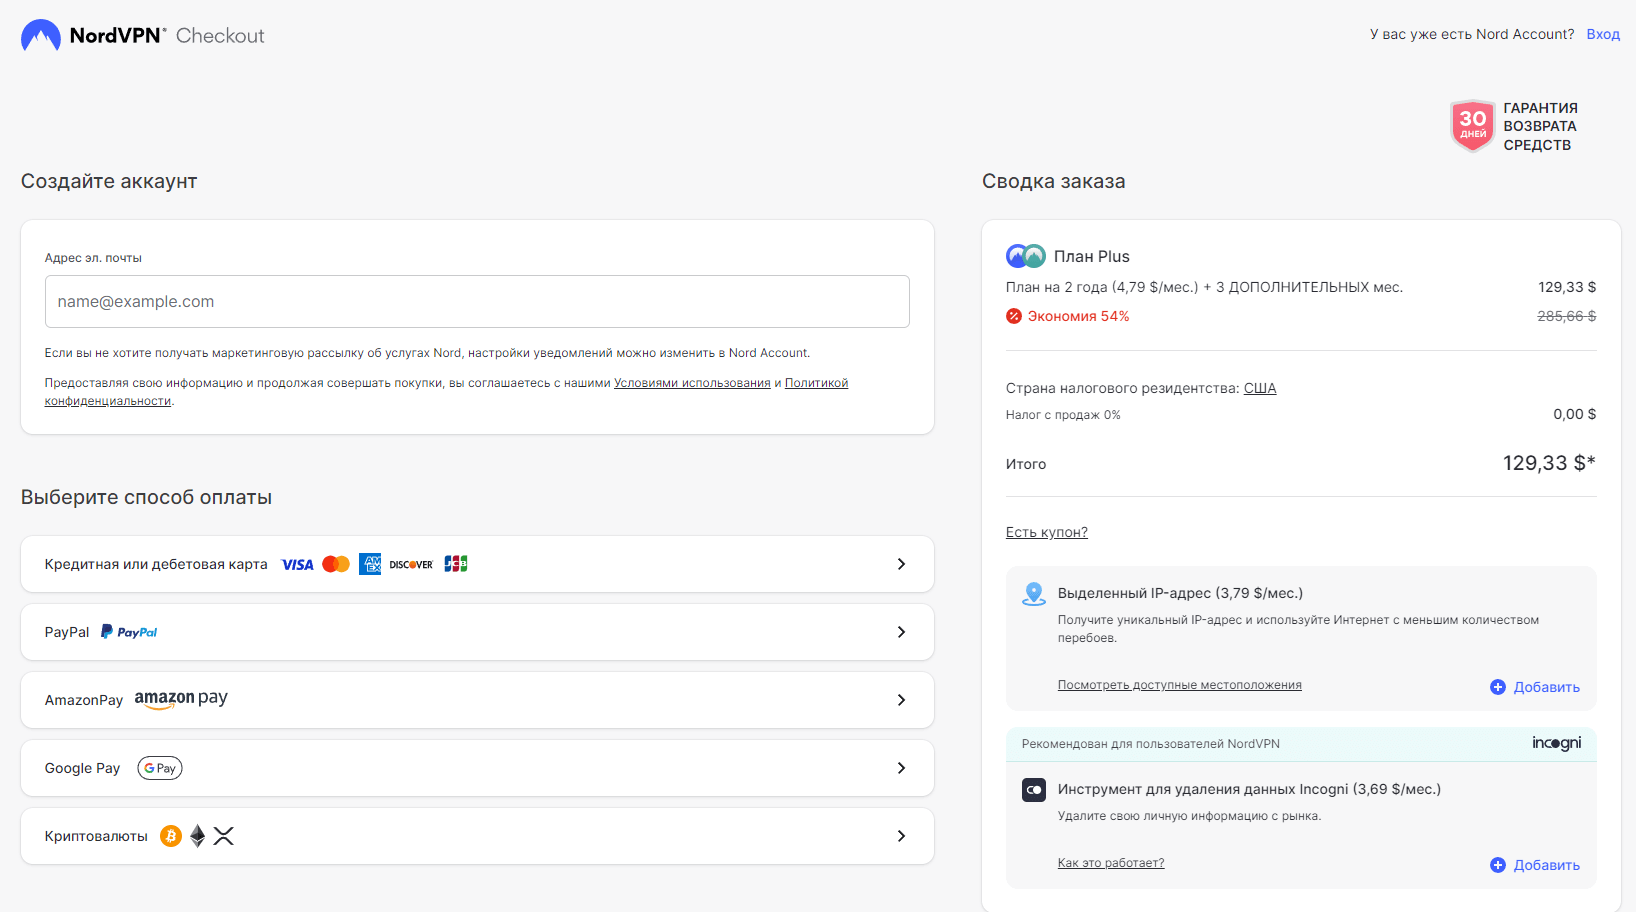This screenshot has width=1636, height=912.
Task: Click the red Экономия 54% discount icon
Action: pyautogui.click(x=1014, y=316)
